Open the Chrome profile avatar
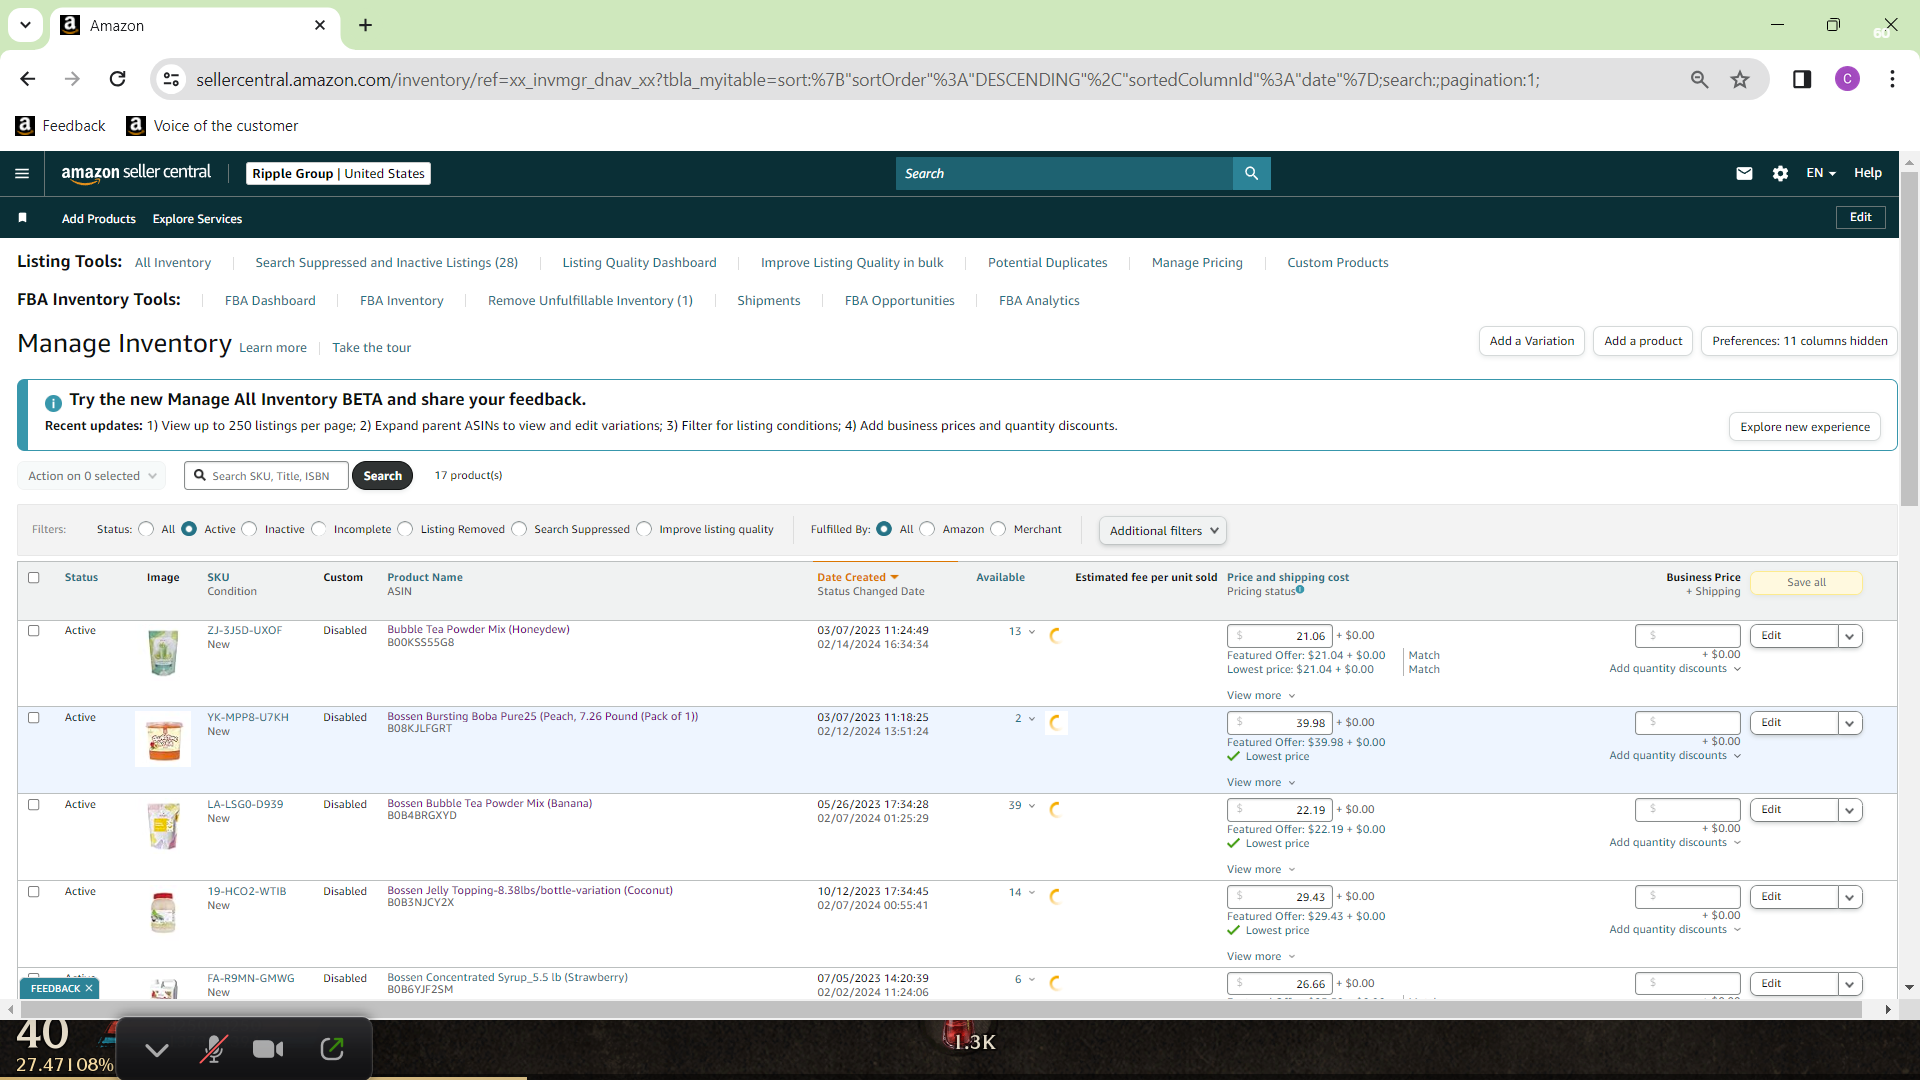Image resolution: width=1920 pixels, height=1080 pixels. 1847,79
